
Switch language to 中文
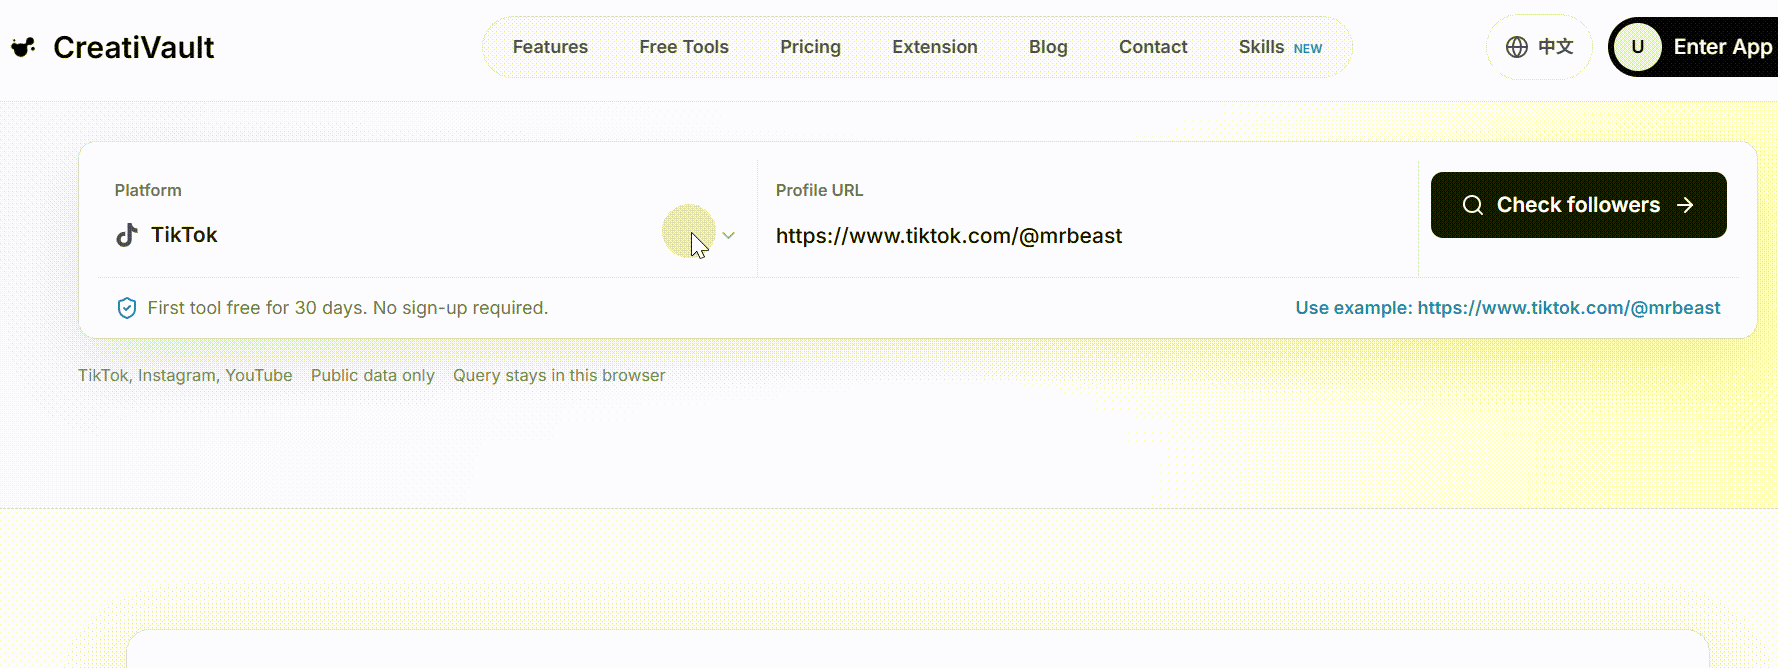(1555, 47)
